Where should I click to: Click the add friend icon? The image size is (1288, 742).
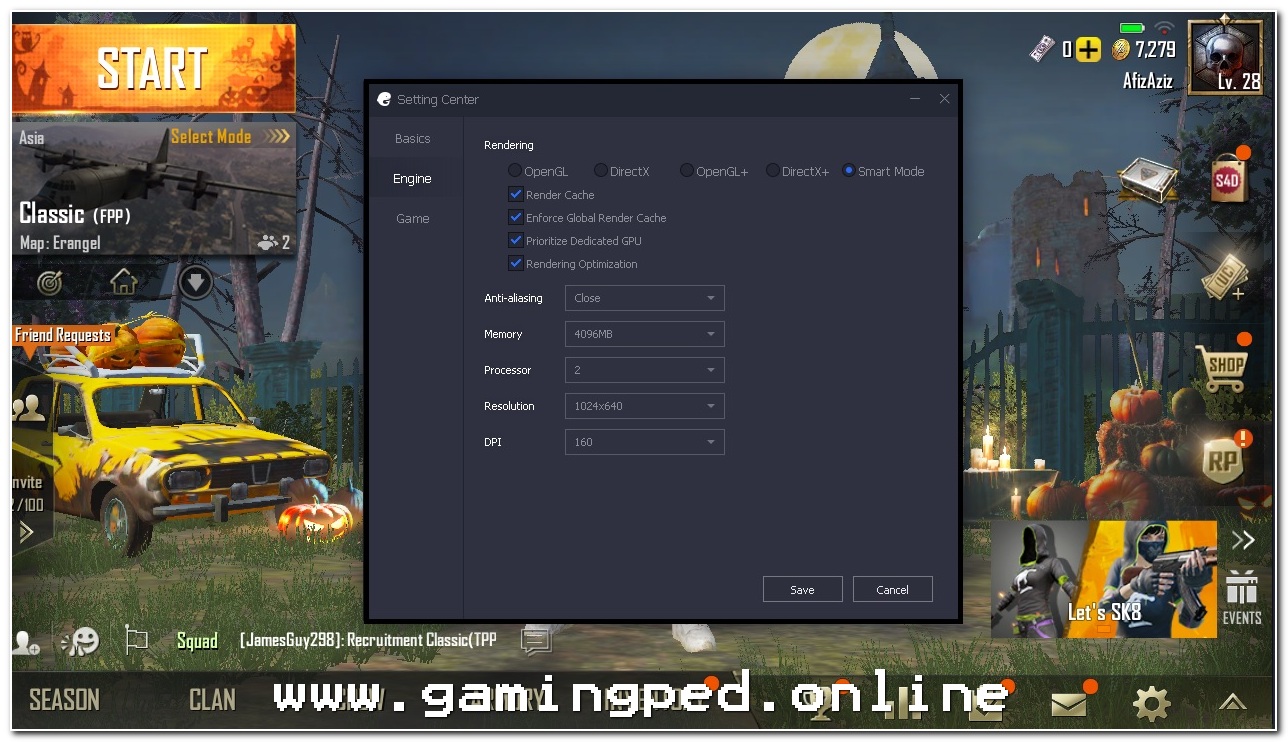(26, 643)
